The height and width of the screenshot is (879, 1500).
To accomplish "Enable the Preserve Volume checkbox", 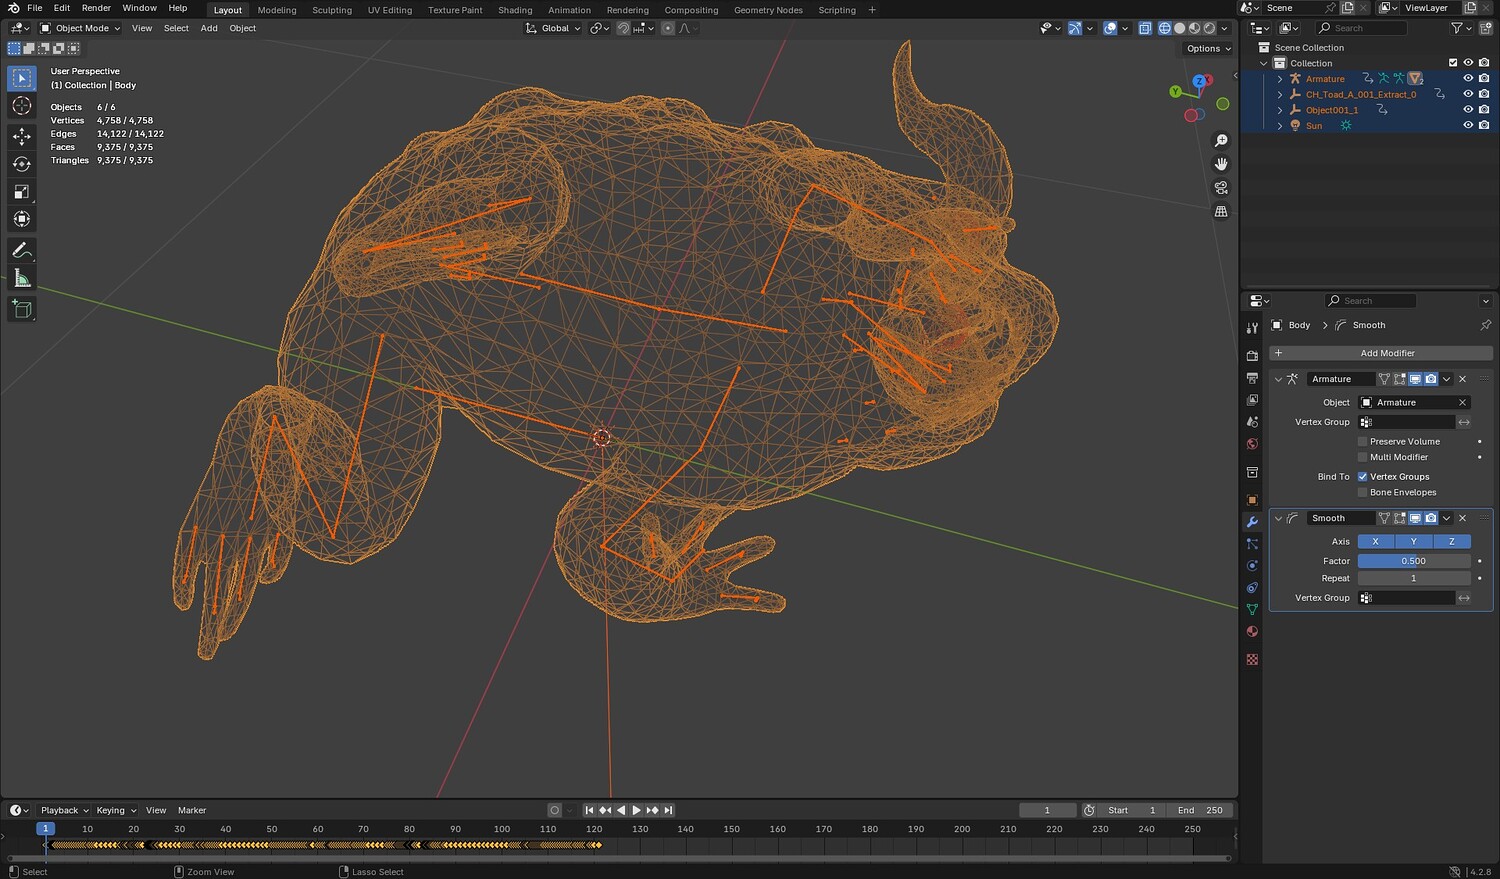I will 1362,441.
